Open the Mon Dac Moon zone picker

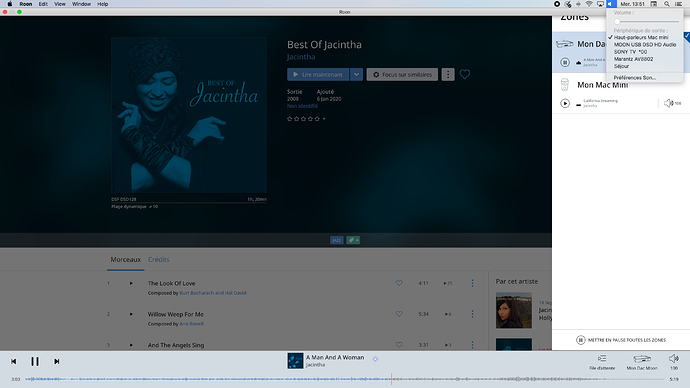click(x=642, y=362)
